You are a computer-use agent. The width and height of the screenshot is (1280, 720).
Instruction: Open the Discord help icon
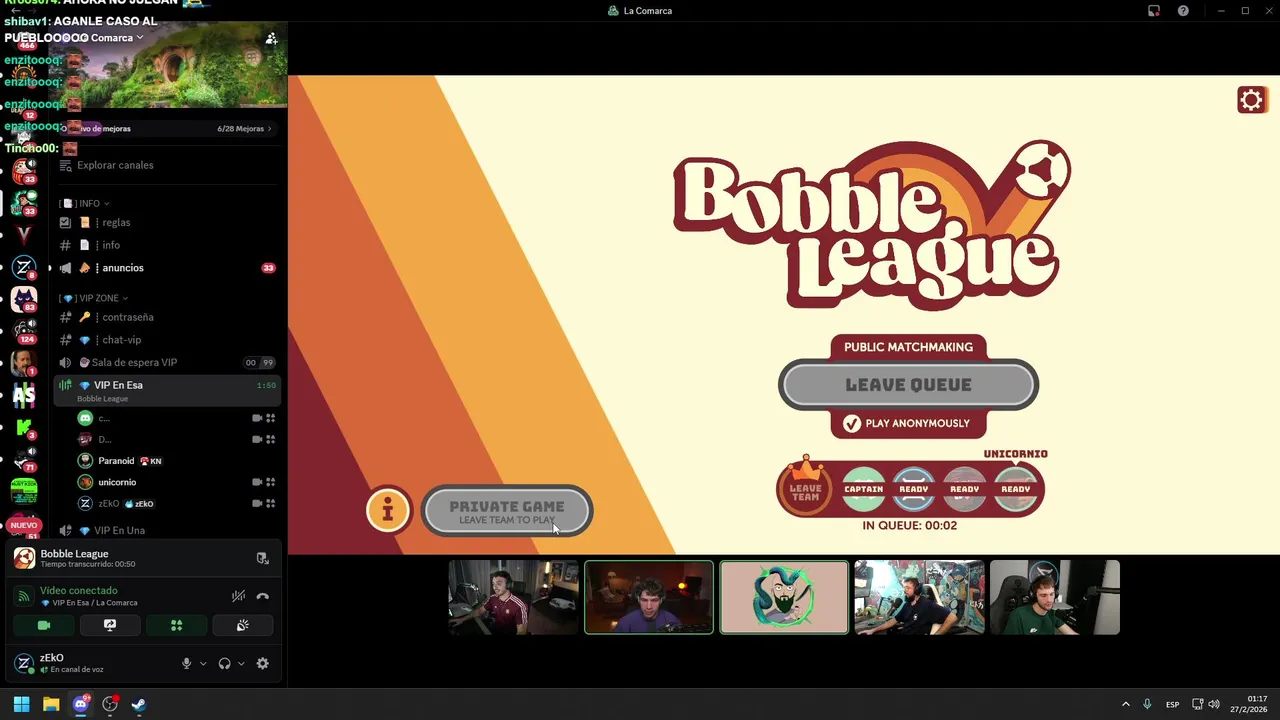point(1183,11)
